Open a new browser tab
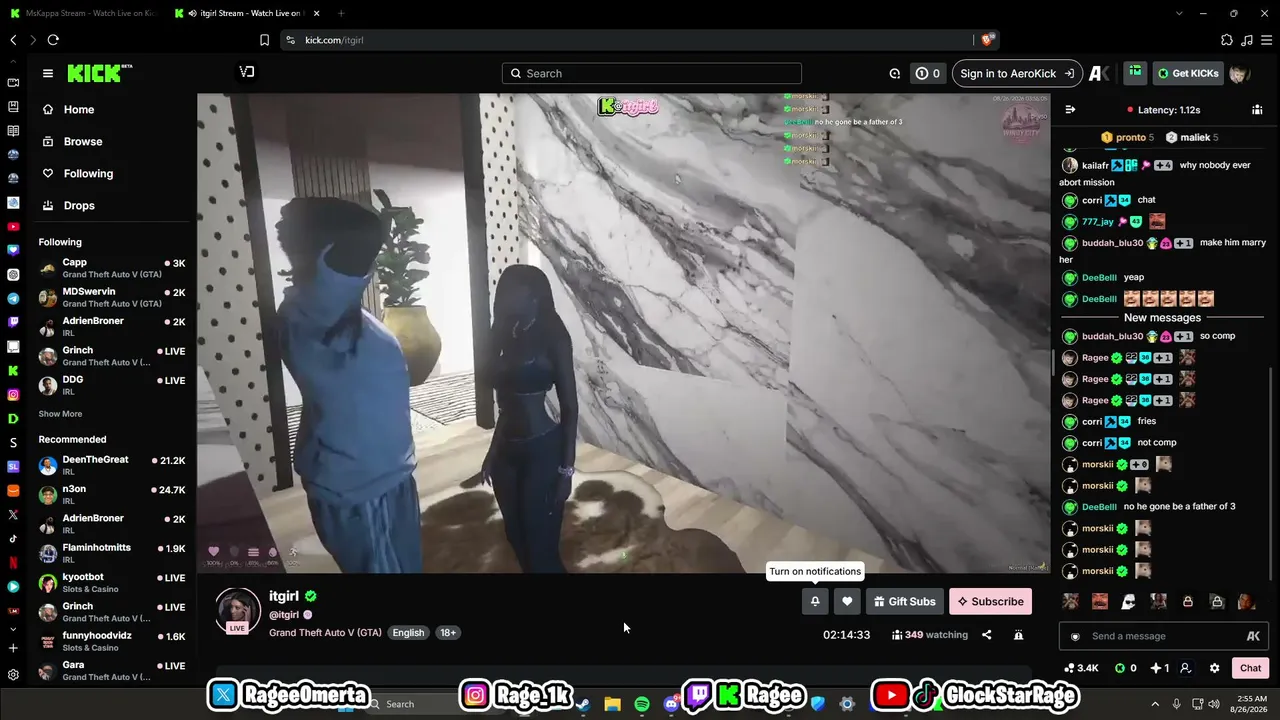Image resolution: width=1280 pixels, height=720 pixels. point(341,13)
